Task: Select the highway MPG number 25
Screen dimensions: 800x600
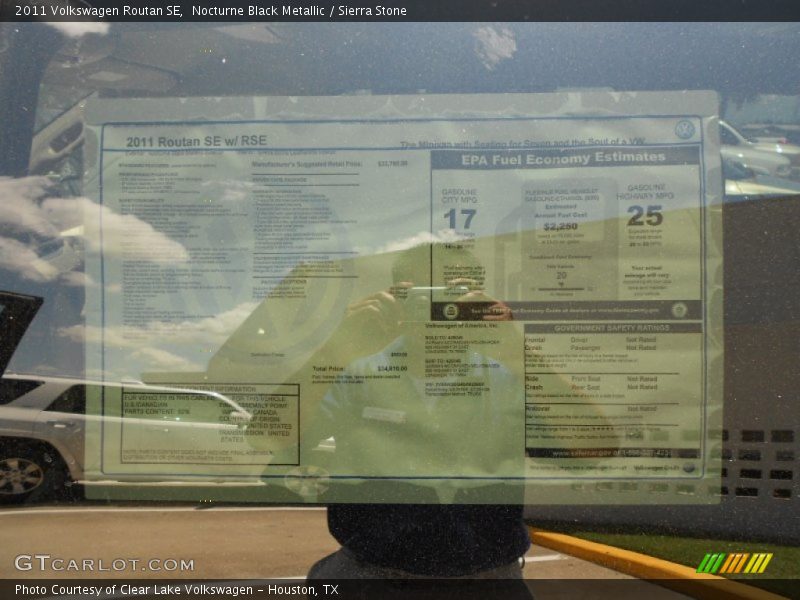Action: (645, 215)
